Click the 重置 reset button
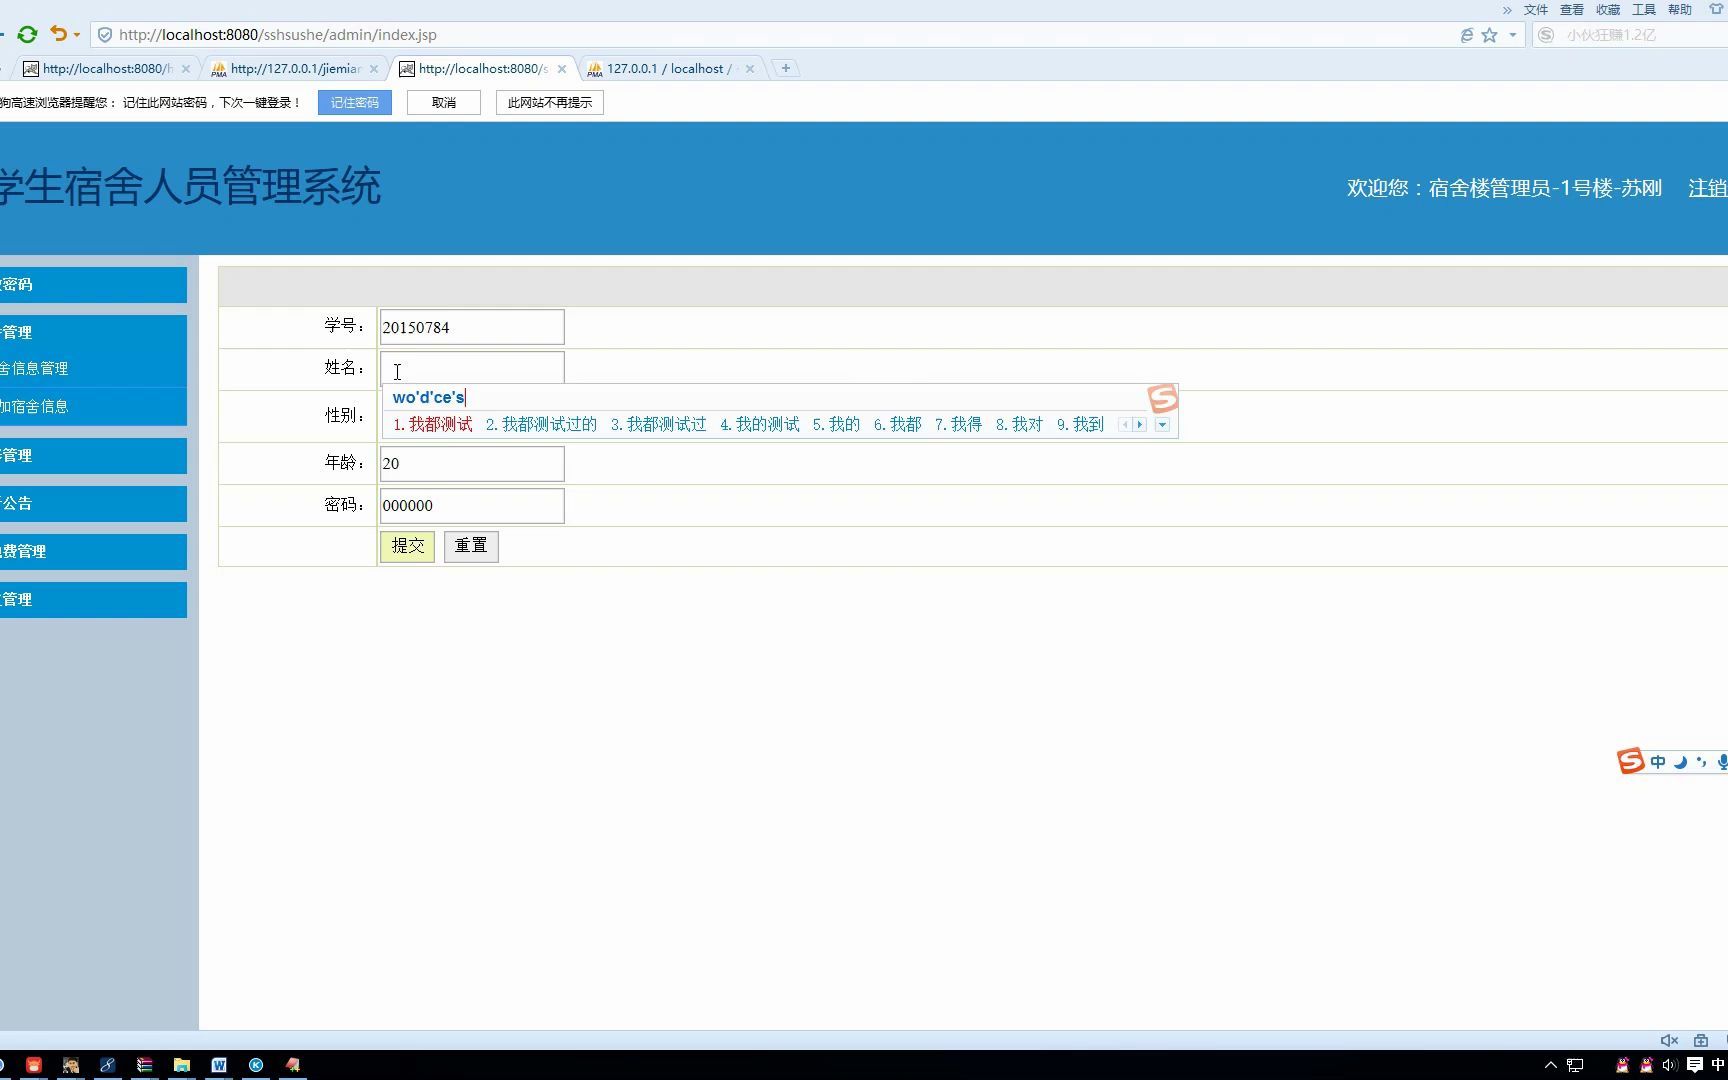Viewport: 1728px width, 1080px height. coord(471,546)
